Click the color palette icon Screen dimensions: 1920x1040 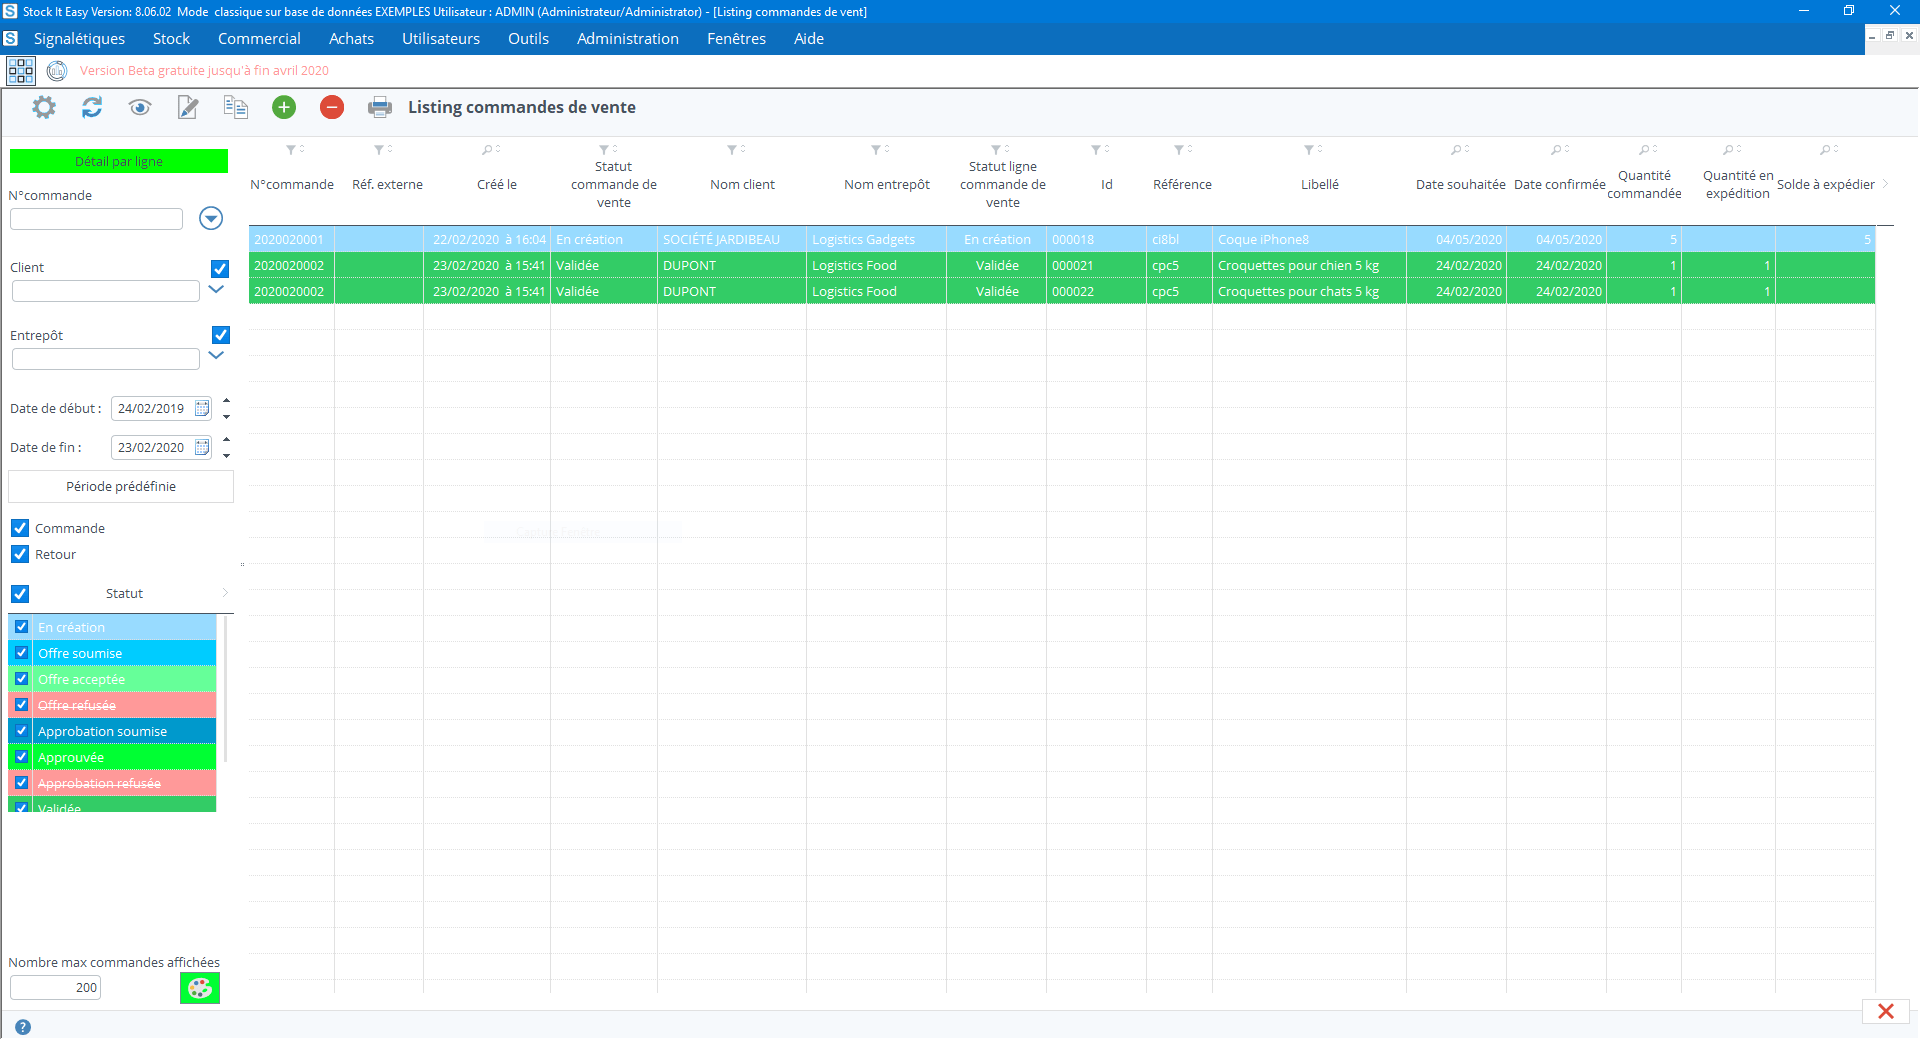point(198,988)
